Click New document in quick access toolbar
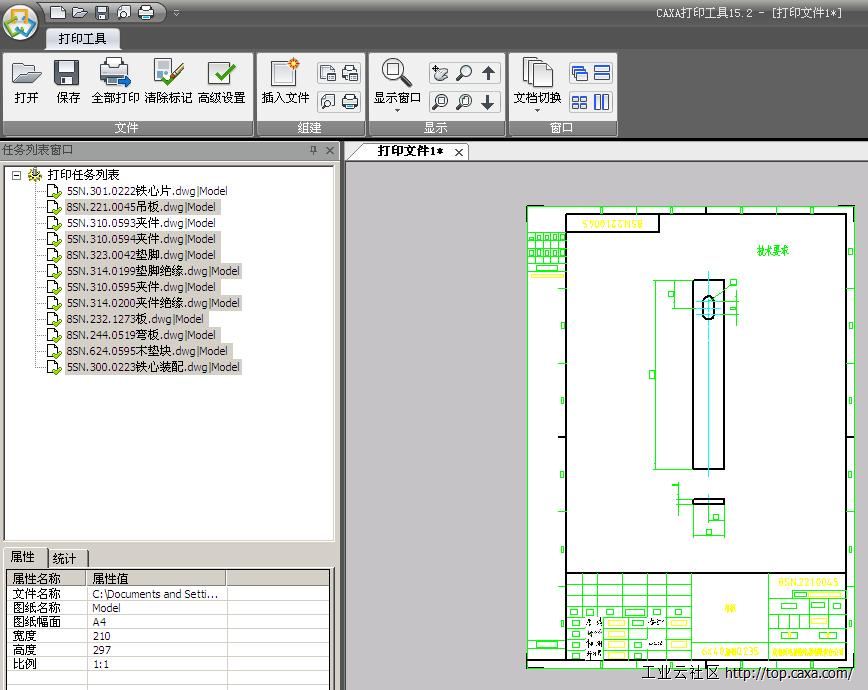The width and height of the screenshot is (868, 690). (58, 12)
